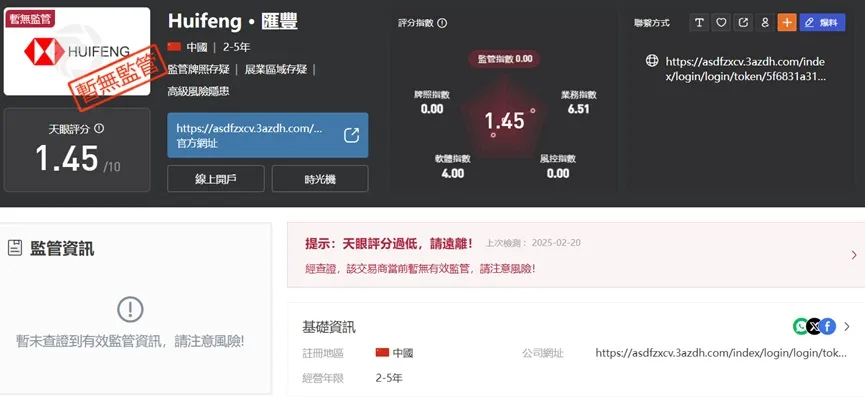Click the Facebook share icon

coord(827,326)
